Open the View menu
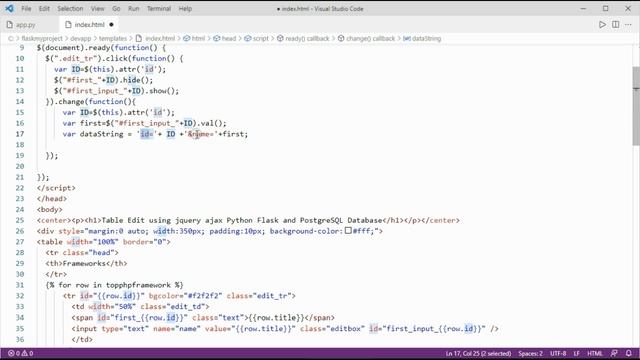The height and width of the screenshot is (360, 640). 98,9
